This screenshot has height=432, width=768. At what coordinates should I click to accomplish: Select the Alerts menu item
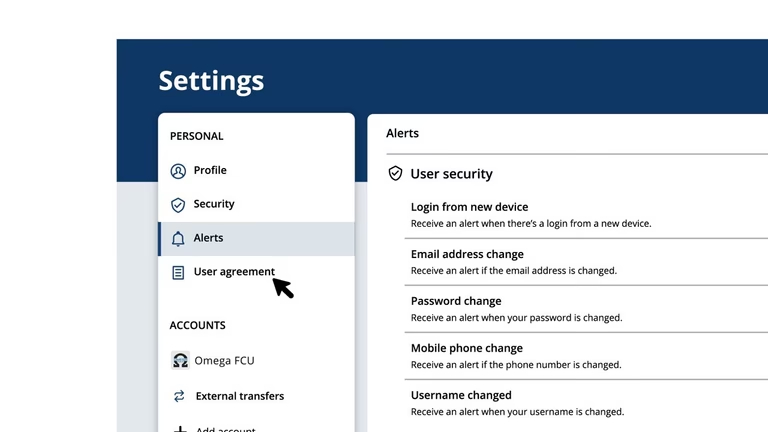256,239
